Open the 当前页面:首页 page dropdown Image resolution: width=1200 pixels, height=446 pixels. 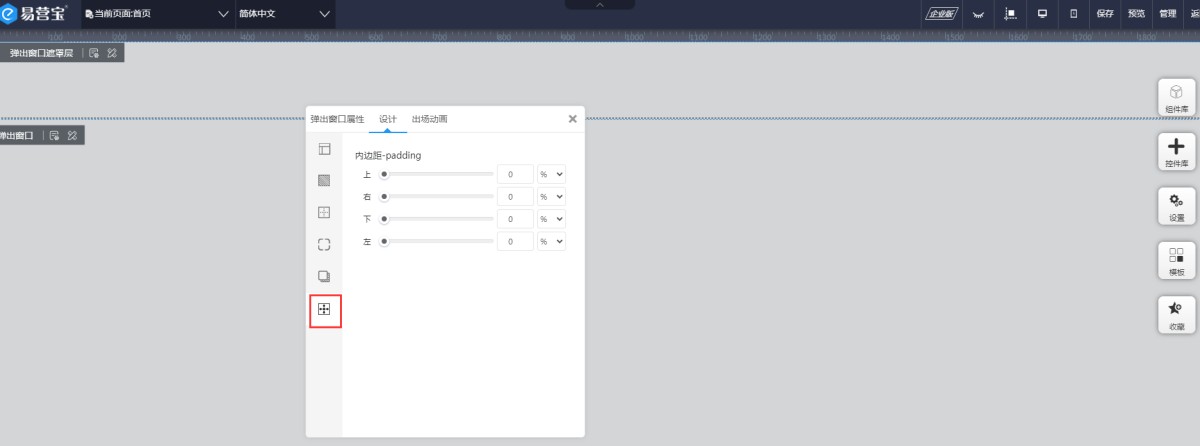pyautogui.click(x=157, y=14)
